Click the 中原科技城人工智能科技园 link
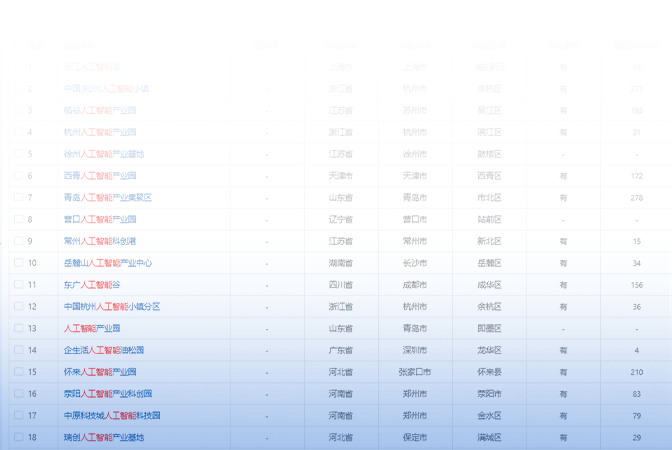The height and width of the screenshot is (450, 672). point(112,416)
